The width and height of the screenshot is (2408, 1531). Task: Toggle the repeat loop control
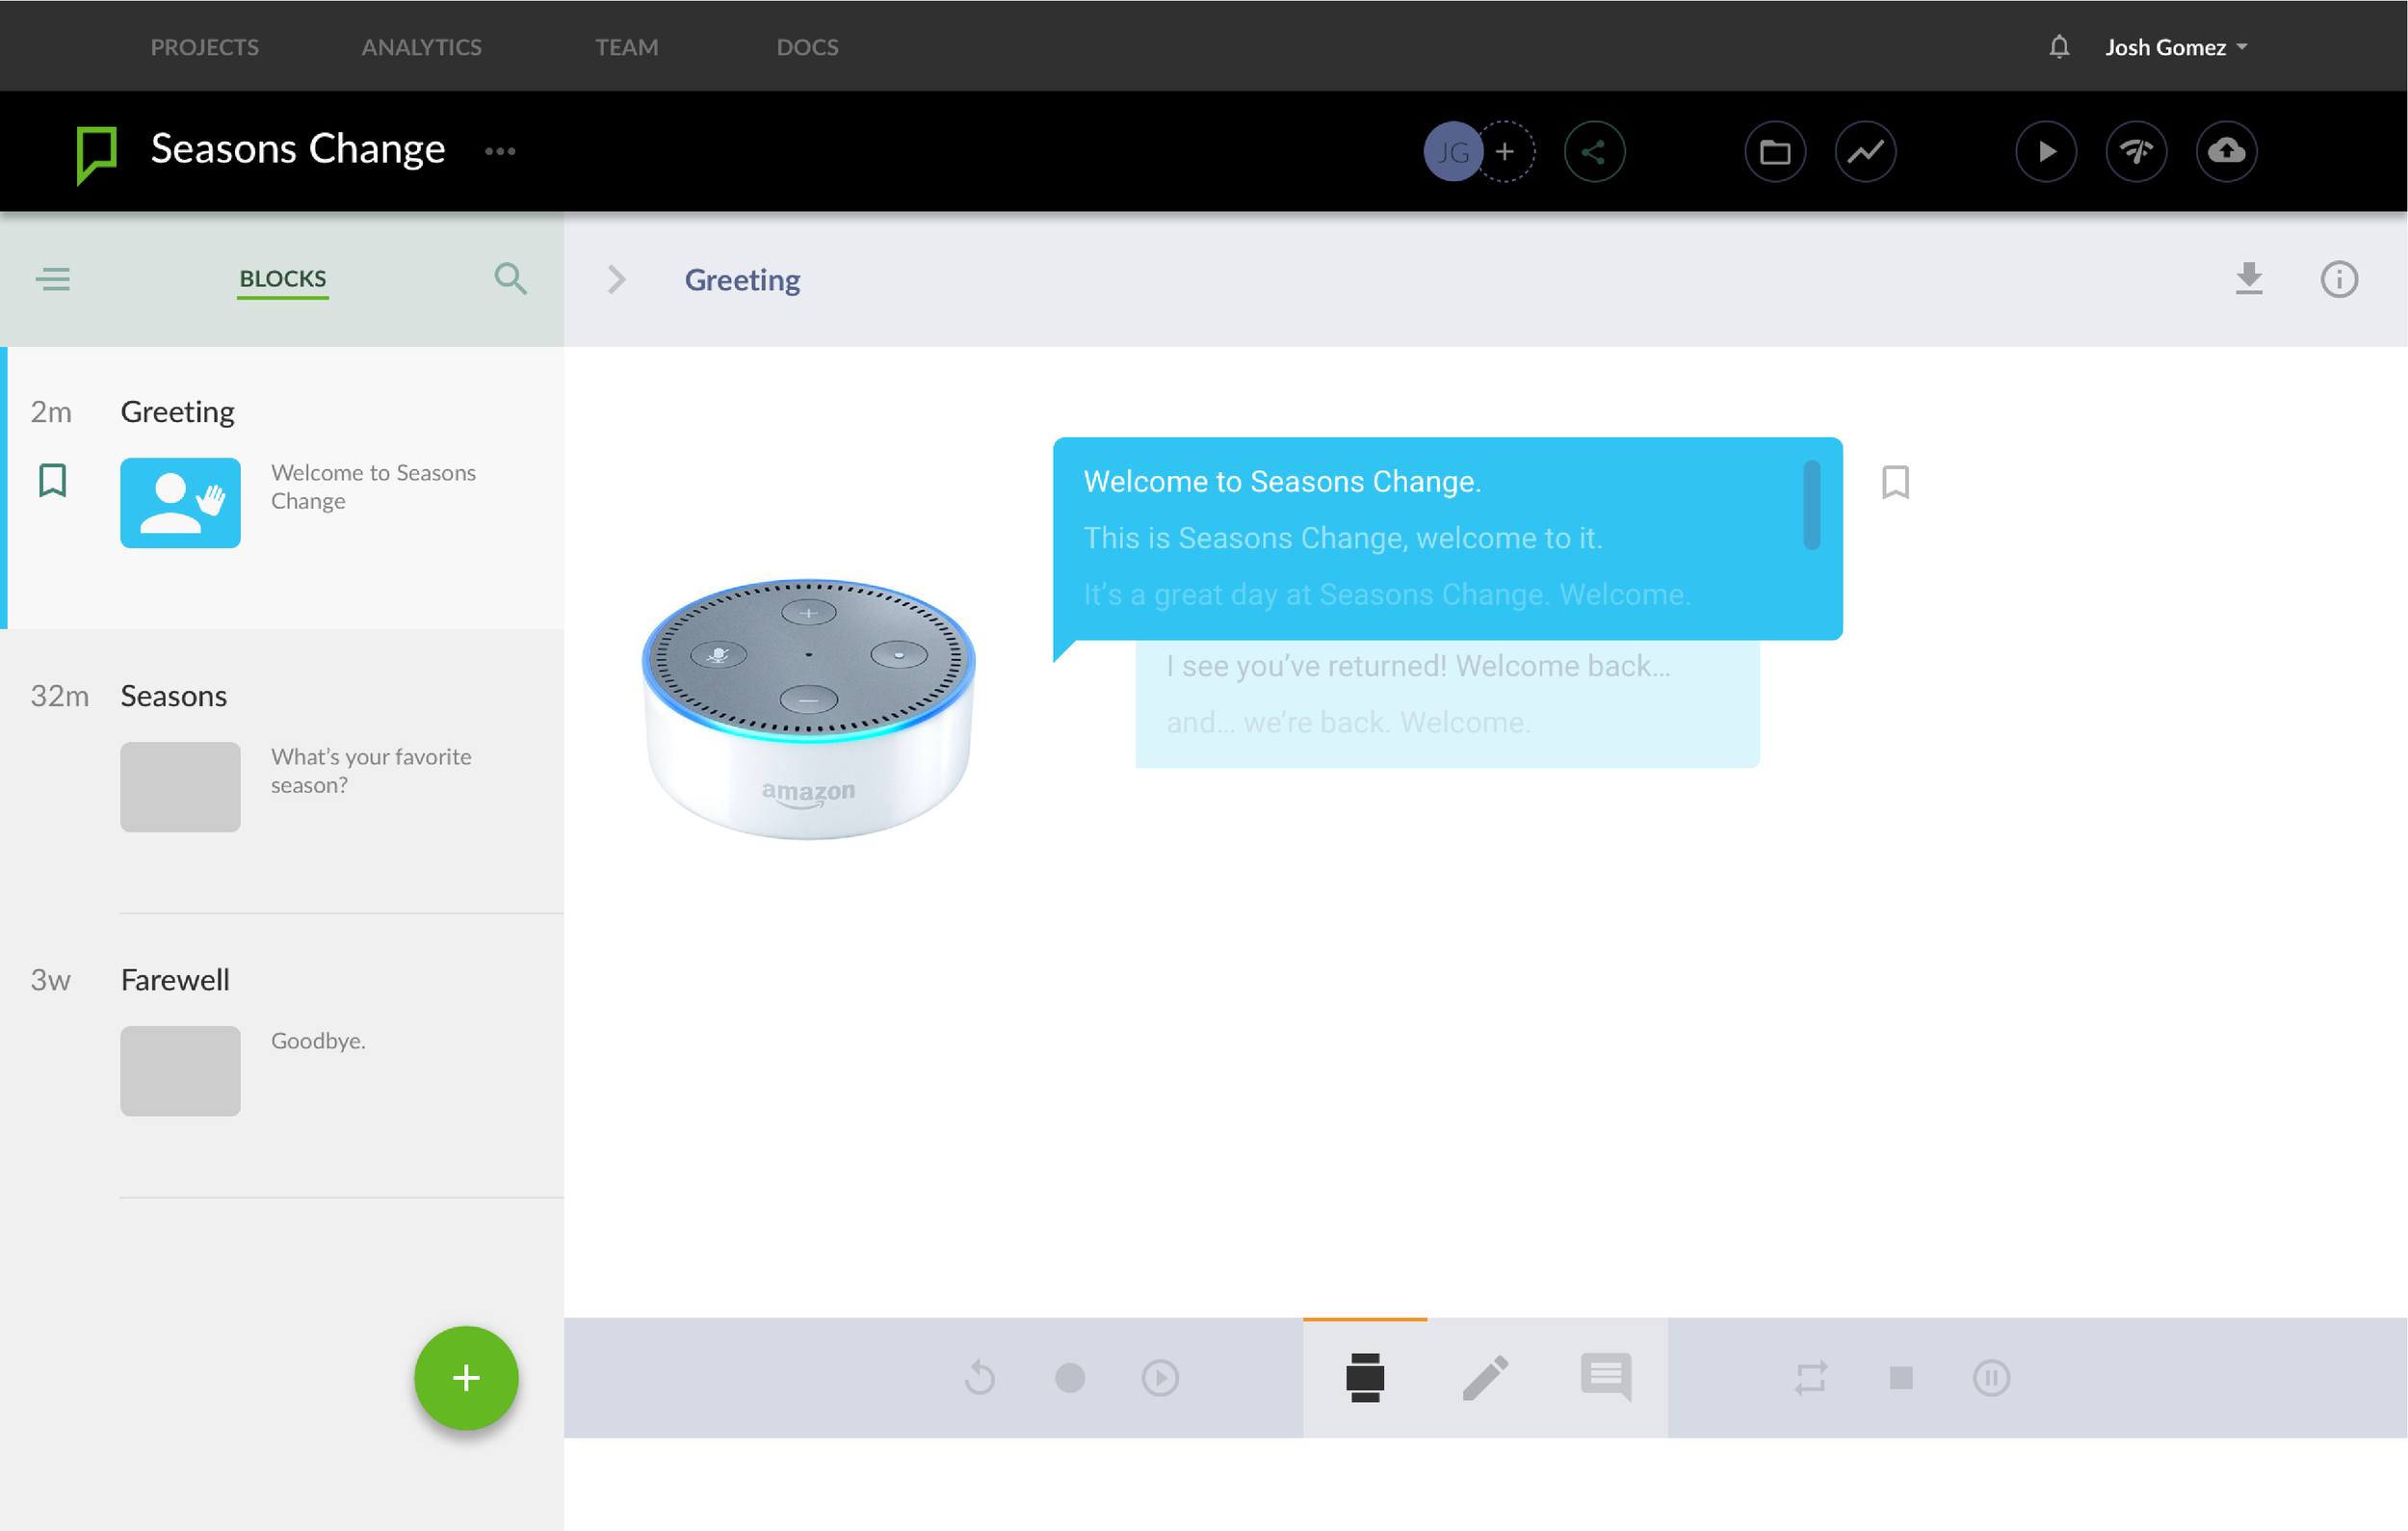pyautogui.click(x=1810, y=1378)
